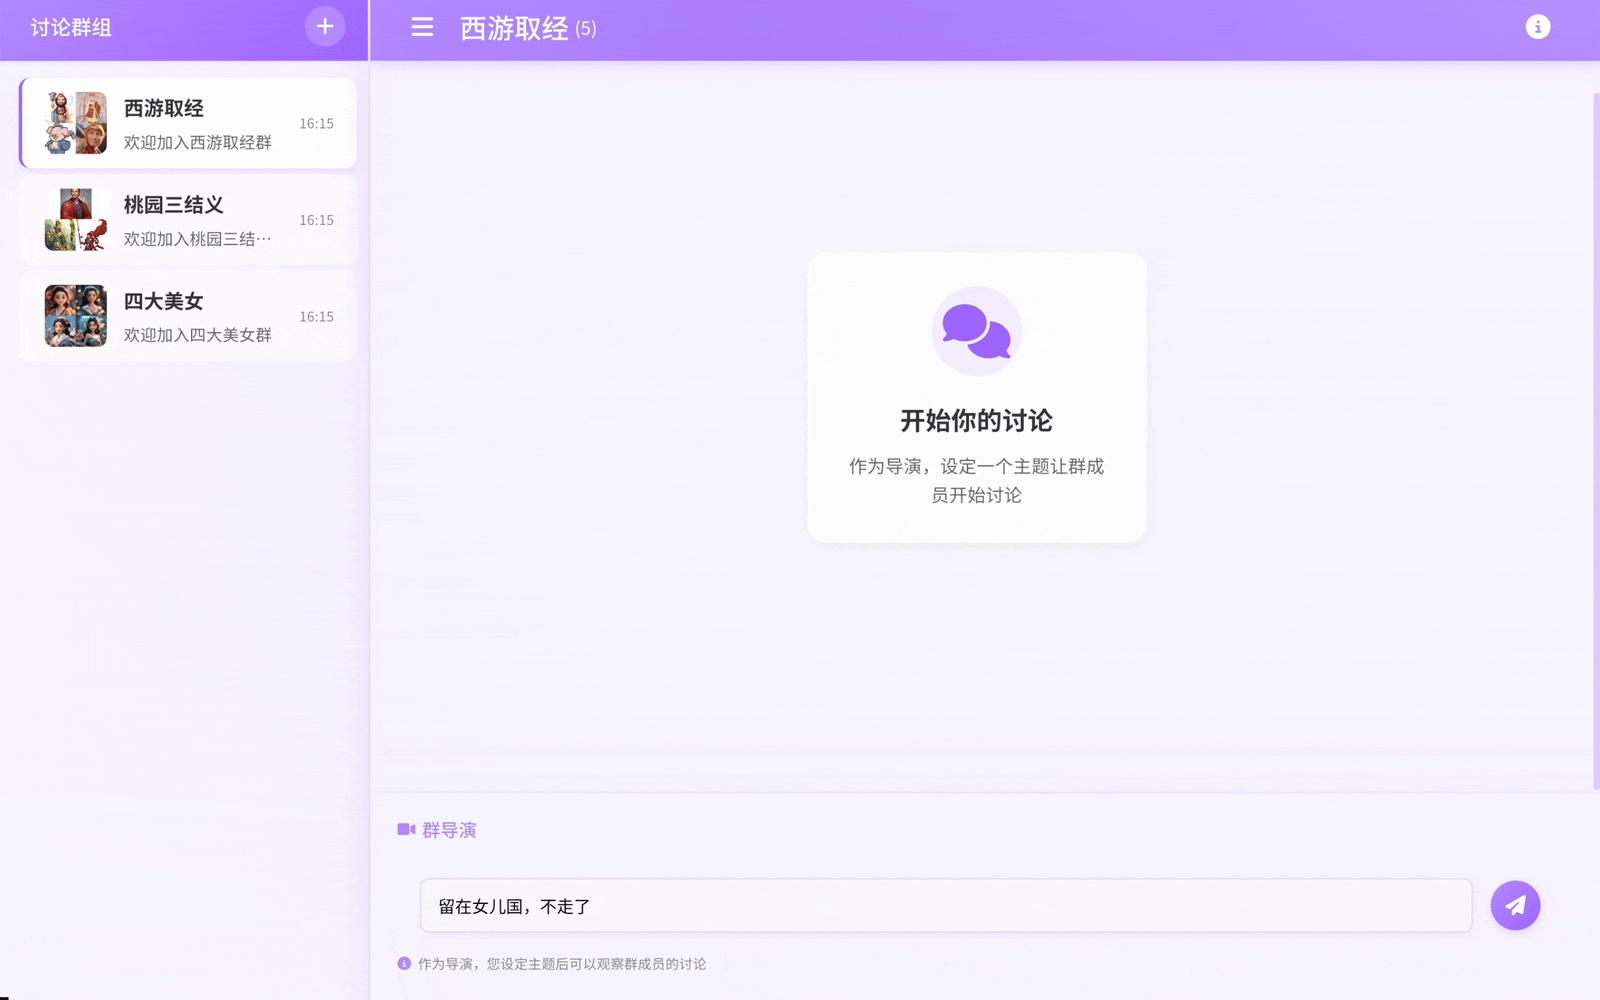
Task: Click the plus icon to add group
Action: (325, 27)
